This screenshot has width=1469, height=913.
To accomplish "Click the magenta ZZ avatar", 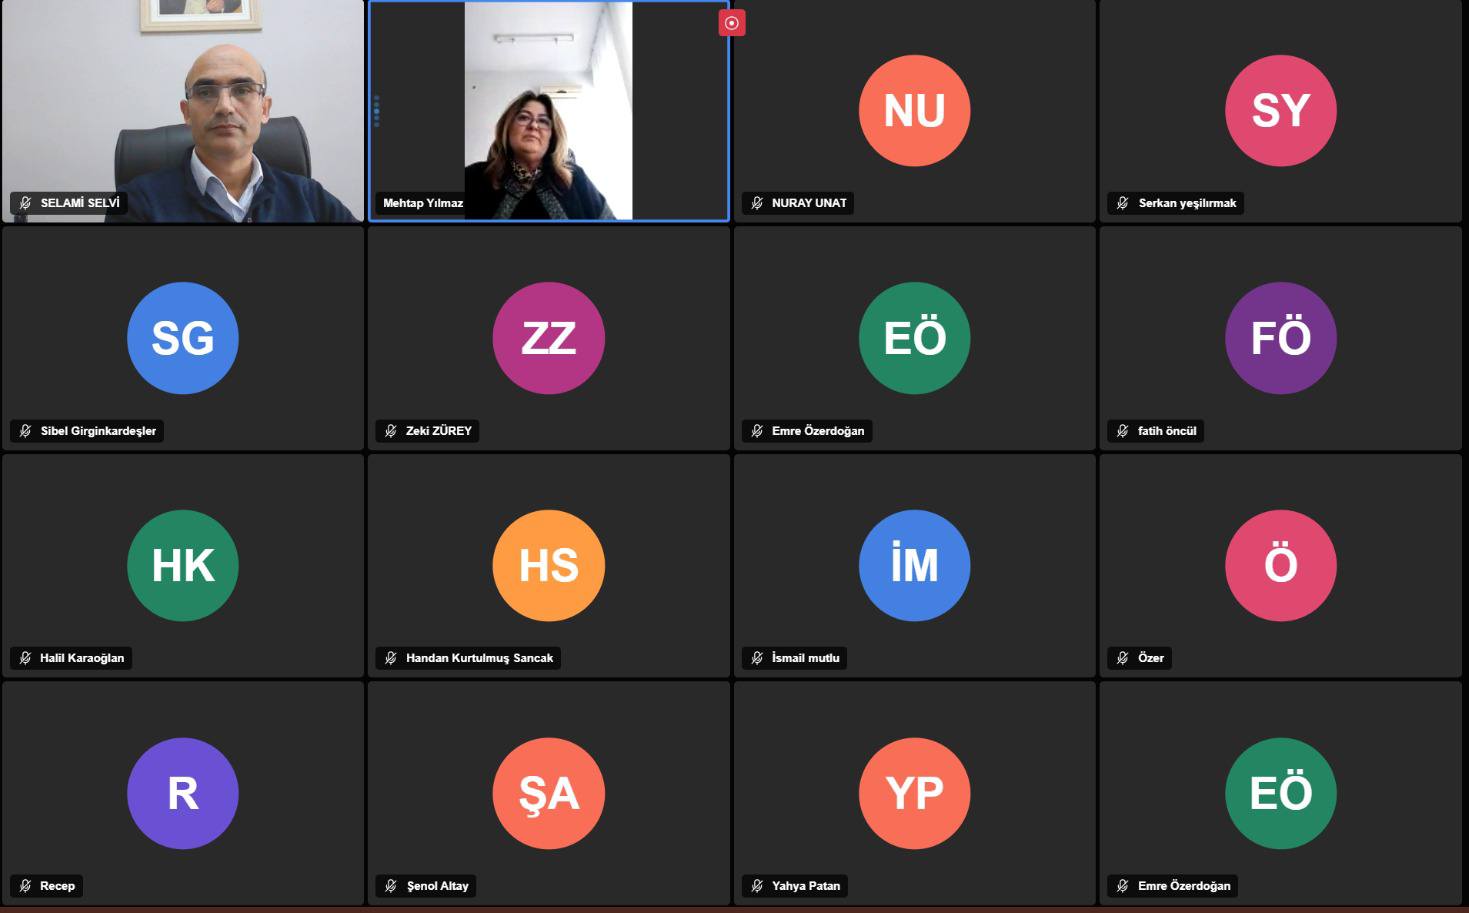I will [x=548, y=338].
